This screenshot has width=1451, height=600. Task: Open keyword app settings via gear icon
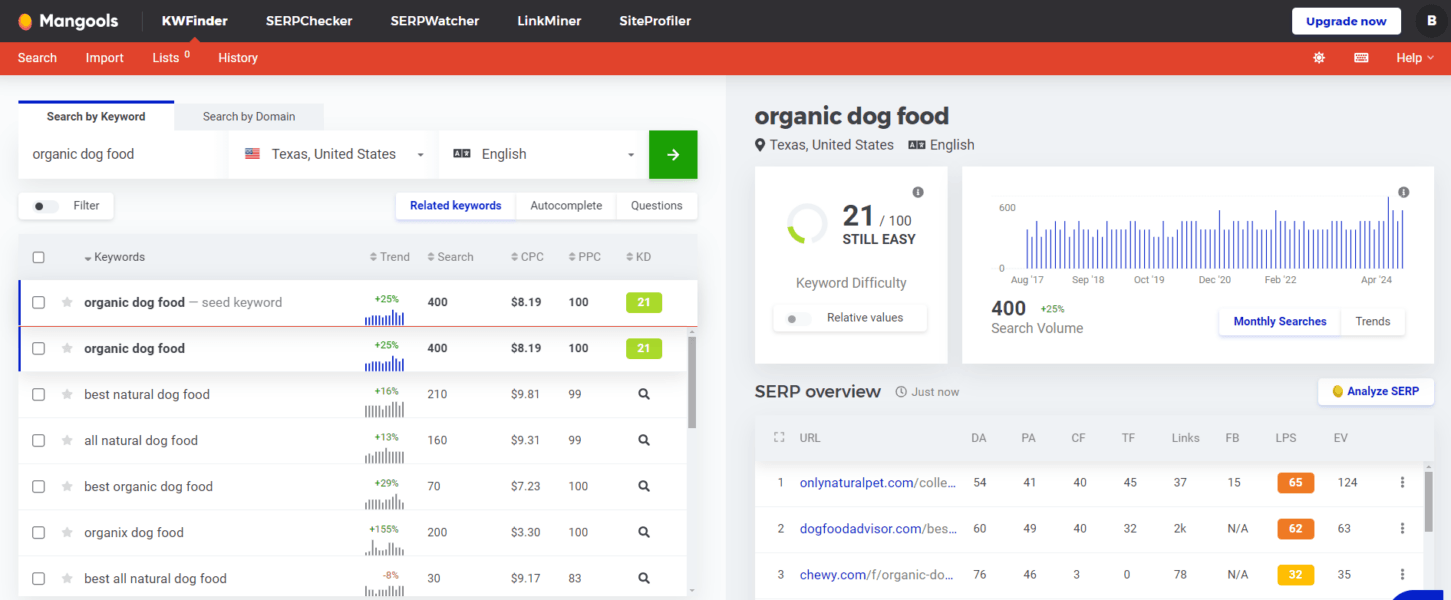pos(1318,57)
